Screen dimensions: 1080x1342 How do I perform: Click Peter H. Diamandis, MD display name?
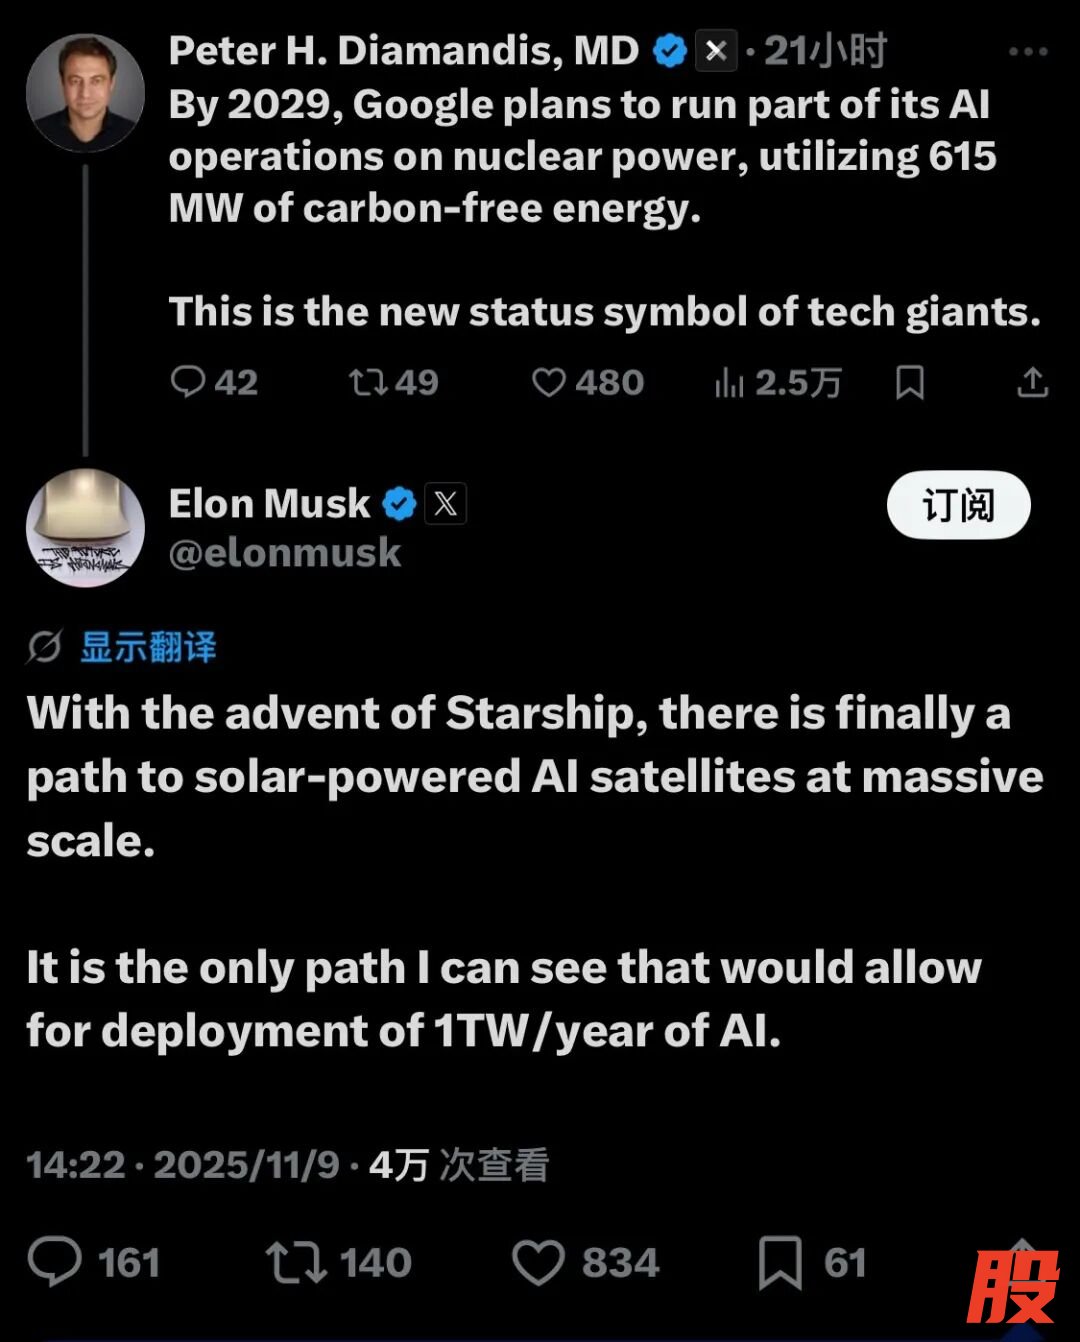point(404,51)
